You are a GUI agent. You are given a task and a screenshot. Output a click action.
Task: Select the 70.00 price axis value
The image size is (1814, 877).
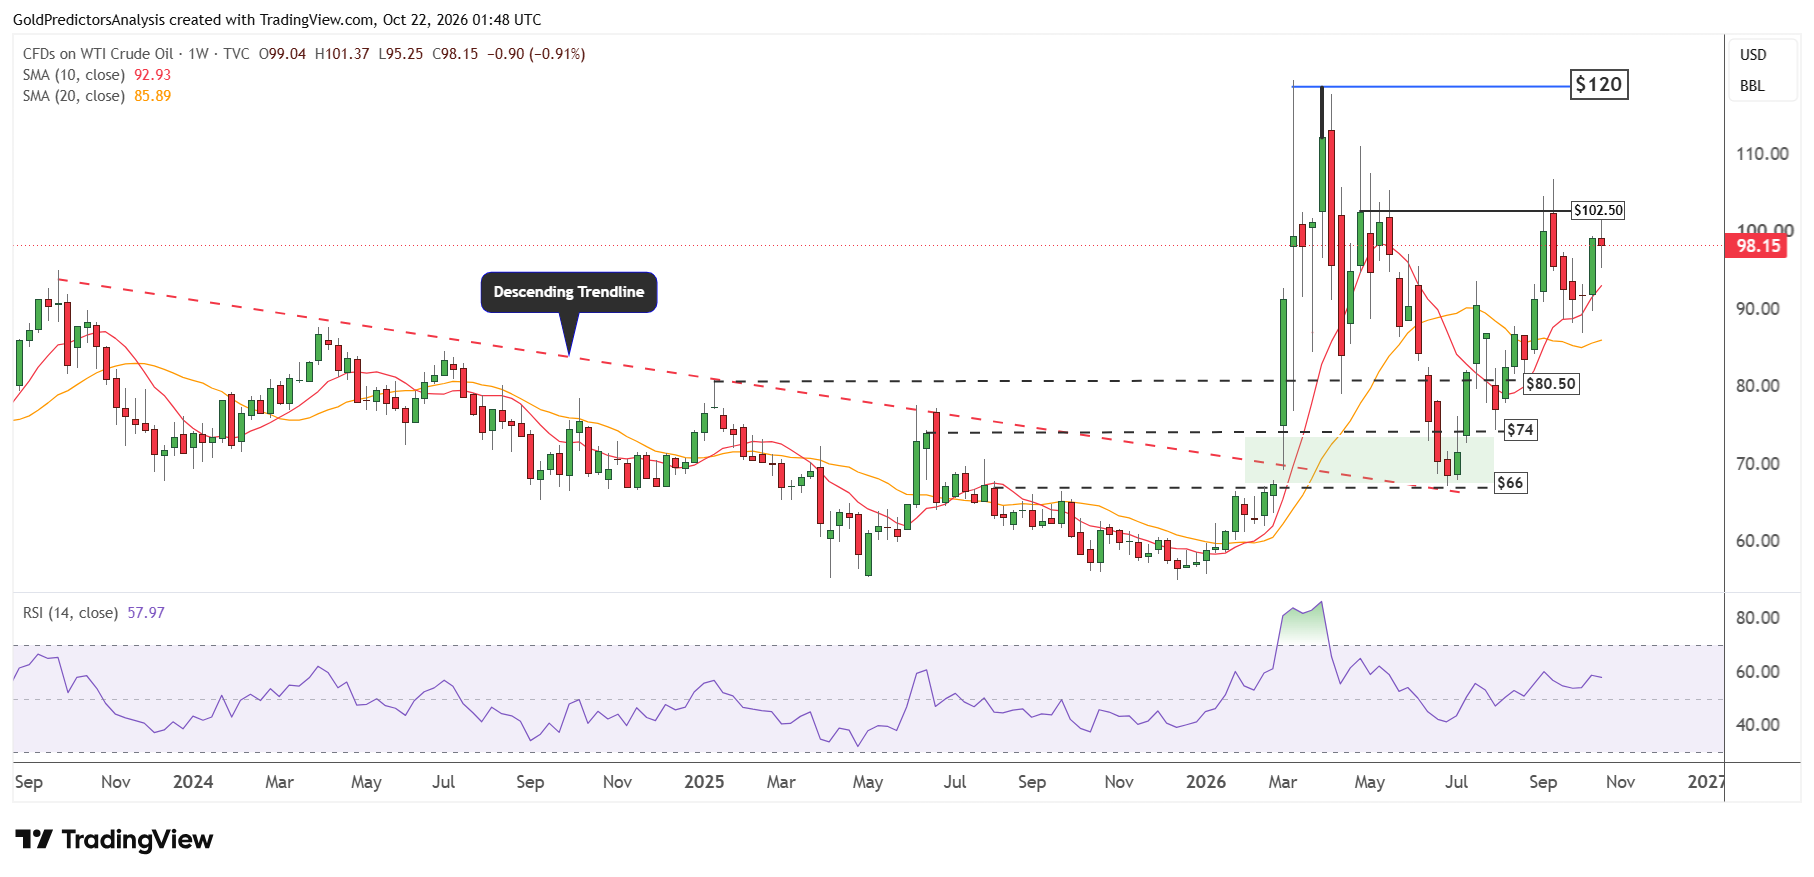1758,464
